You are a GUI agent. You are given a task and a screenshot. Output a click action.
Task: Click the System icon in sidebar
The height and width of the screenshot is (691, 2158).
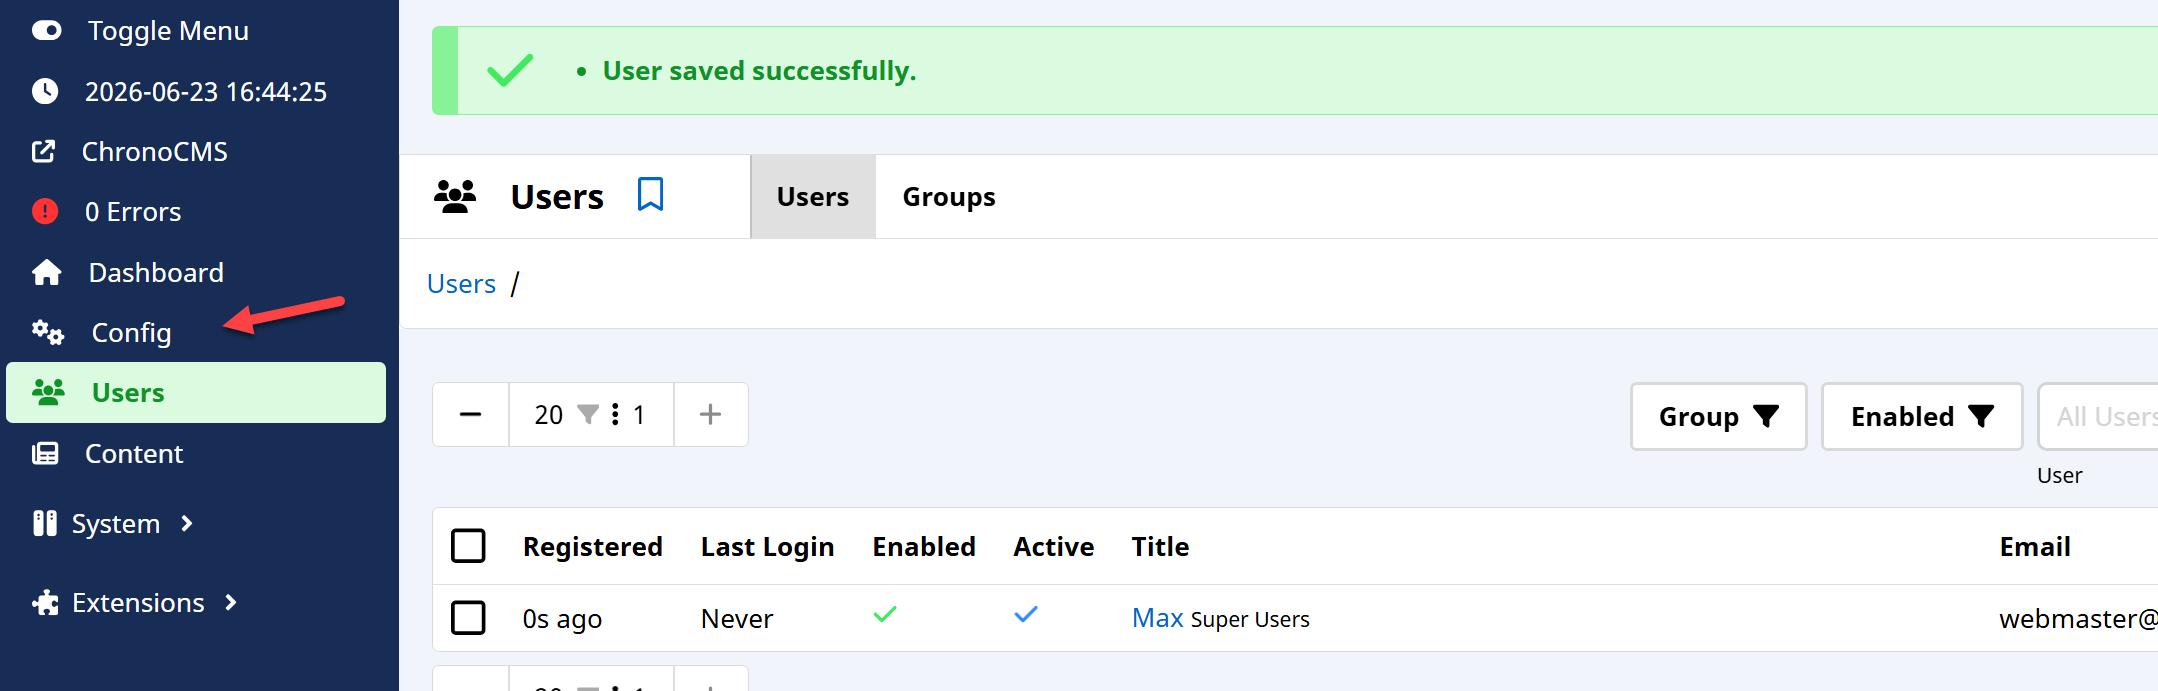[45, 523]
